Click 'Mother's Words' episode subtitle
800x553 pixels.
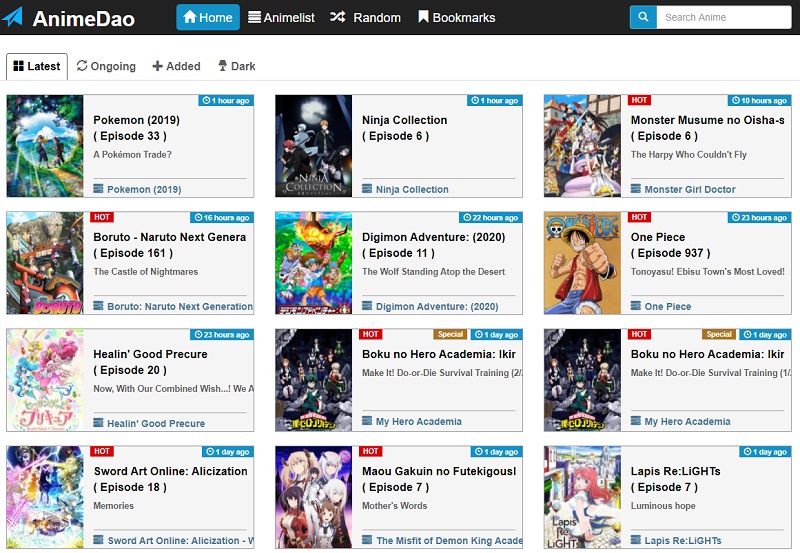click(394, 506)
